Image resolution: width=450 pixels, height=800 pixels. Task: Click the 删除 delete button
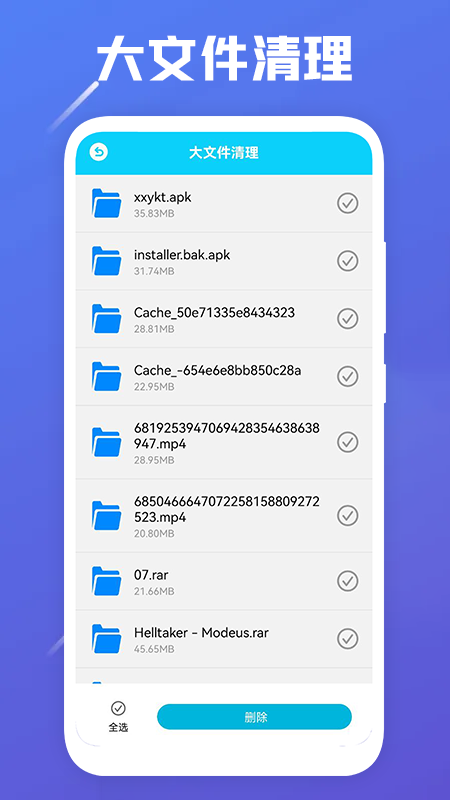[254, 717]
